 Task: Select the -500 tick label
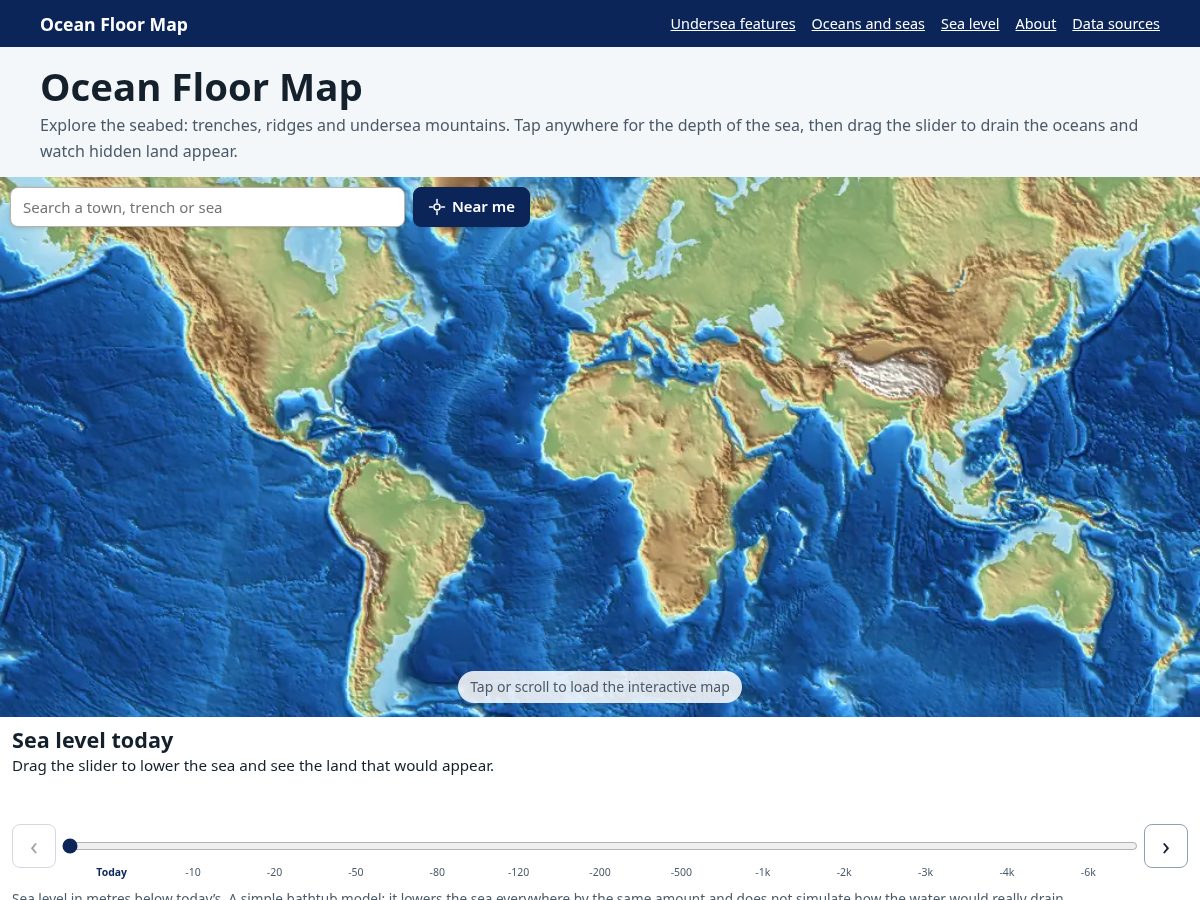coord(682,872)
